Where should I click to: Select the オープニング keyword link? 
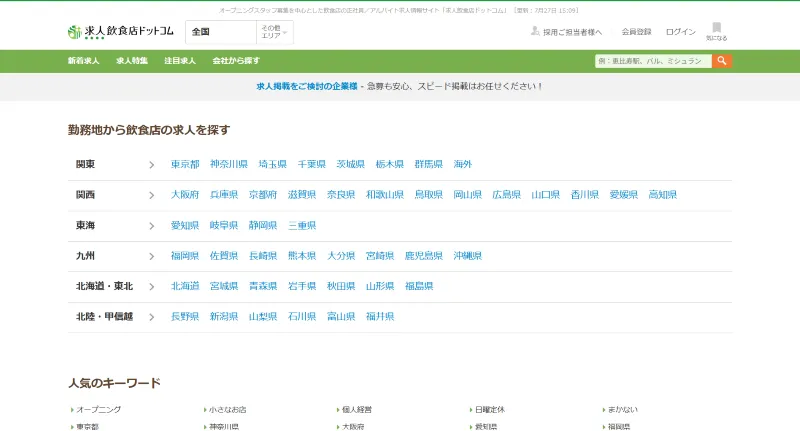(x=98, y=410)
